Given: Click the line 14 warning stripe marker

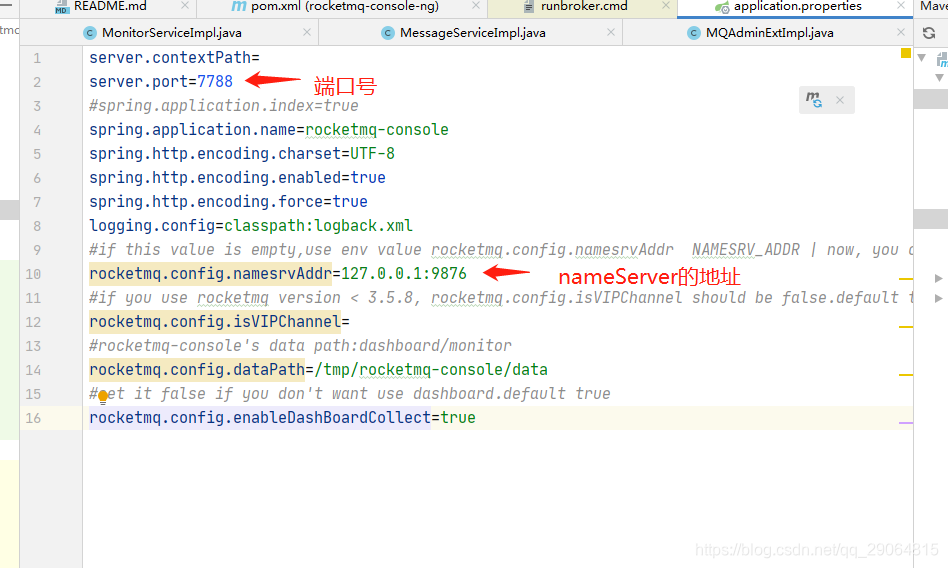Looking at the screenshot, I should tap(906, 375).
